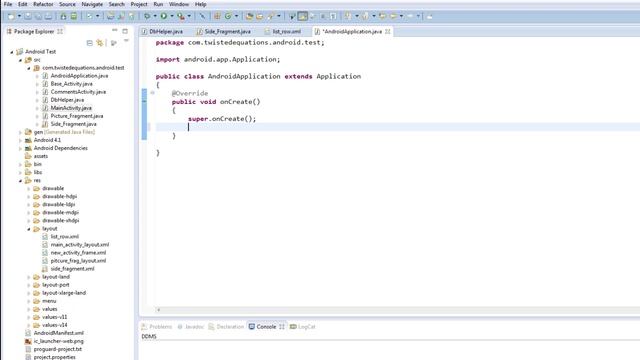Open Package Explorer View Menu triangle

126,41
